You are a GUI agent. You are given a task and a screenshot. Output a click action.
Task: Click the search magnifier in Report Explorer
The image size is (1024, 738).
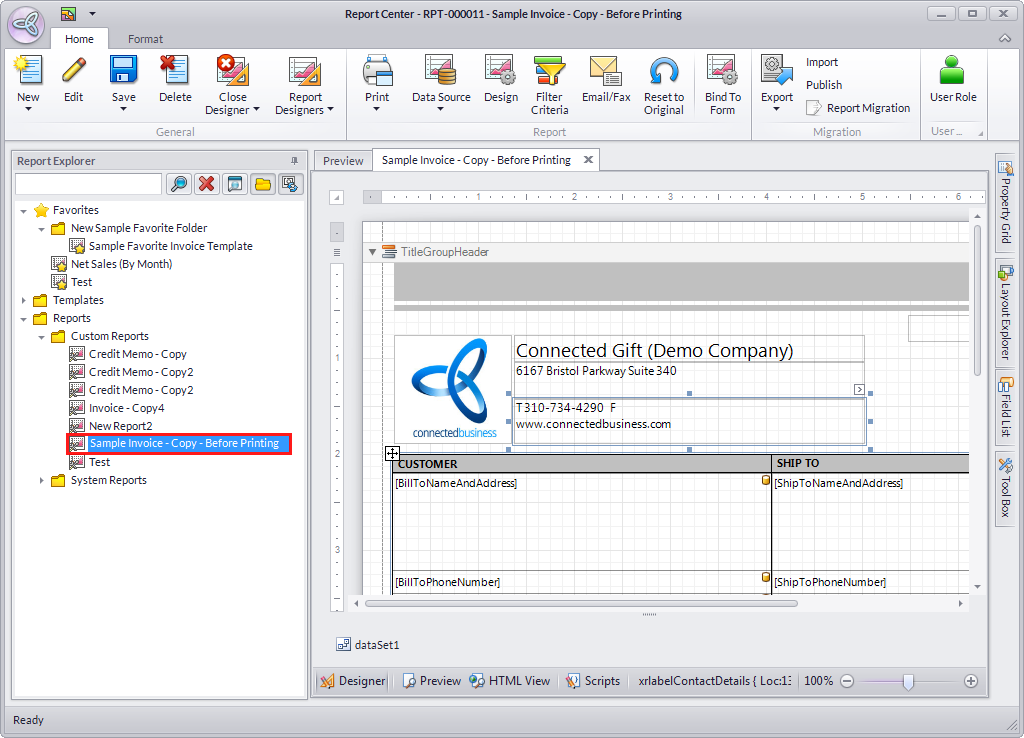pyautogui.click(x=179, y=184)
